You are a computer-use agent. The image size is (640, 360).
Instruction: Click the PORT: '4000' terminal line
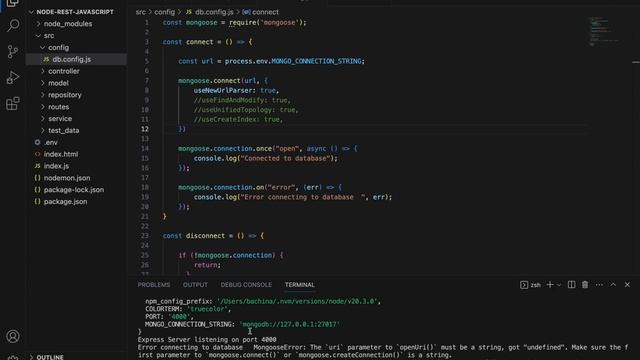(169, 316)
